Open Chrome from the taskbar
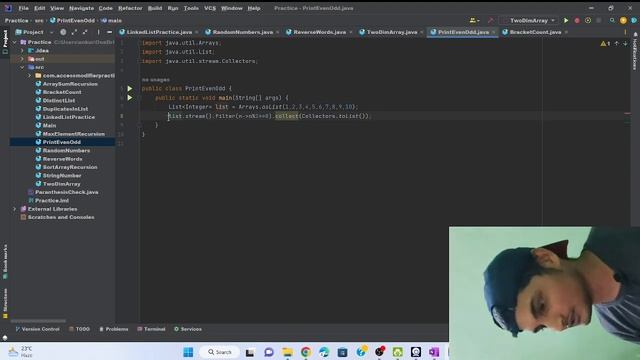This screenshot has height=360, width=640. click(x=305, y=352)
